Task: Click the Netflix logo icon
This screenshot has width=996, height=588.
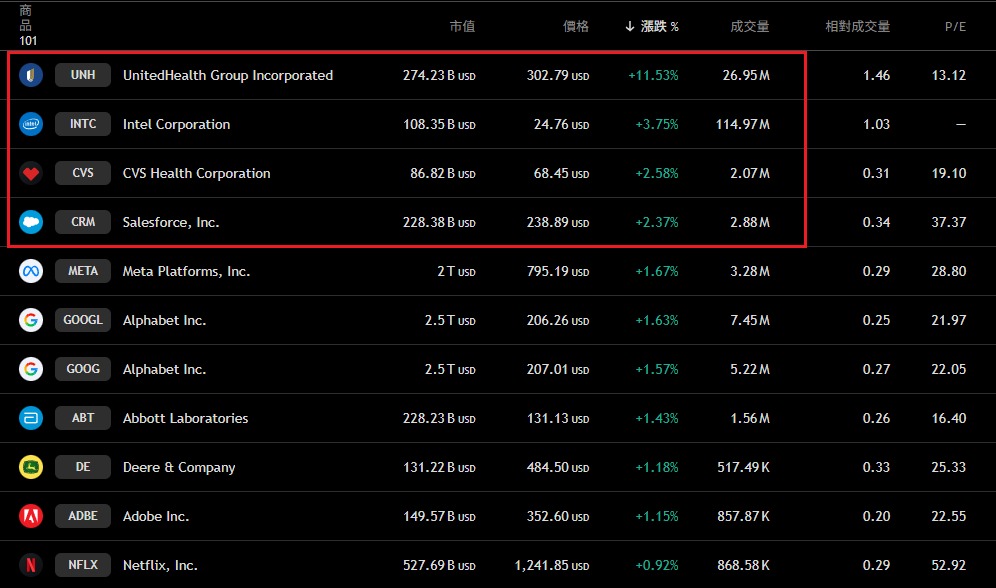Action: point(31,565)
